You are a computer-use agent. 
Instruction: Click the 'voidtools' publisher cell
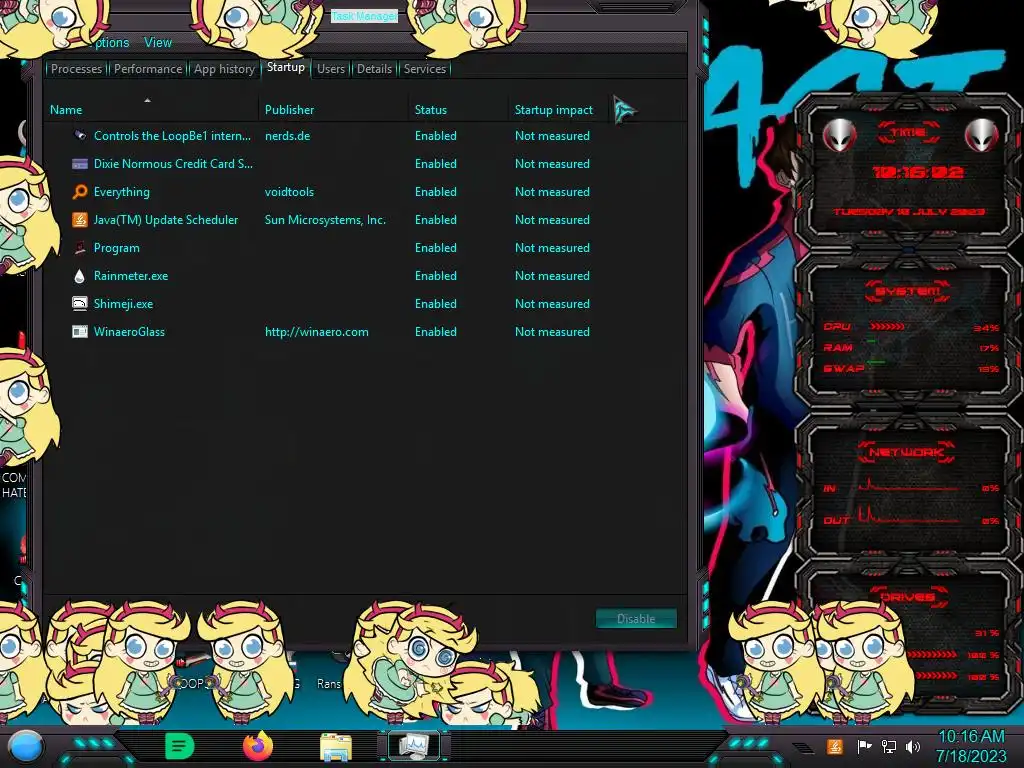click(x=289, y=192)
